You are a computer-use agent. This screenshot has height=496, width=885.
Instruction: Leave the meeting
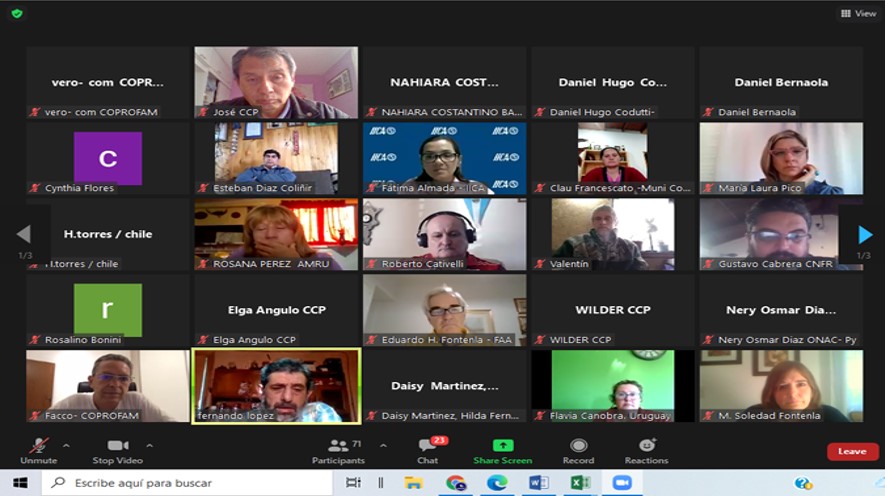point(852,451)
